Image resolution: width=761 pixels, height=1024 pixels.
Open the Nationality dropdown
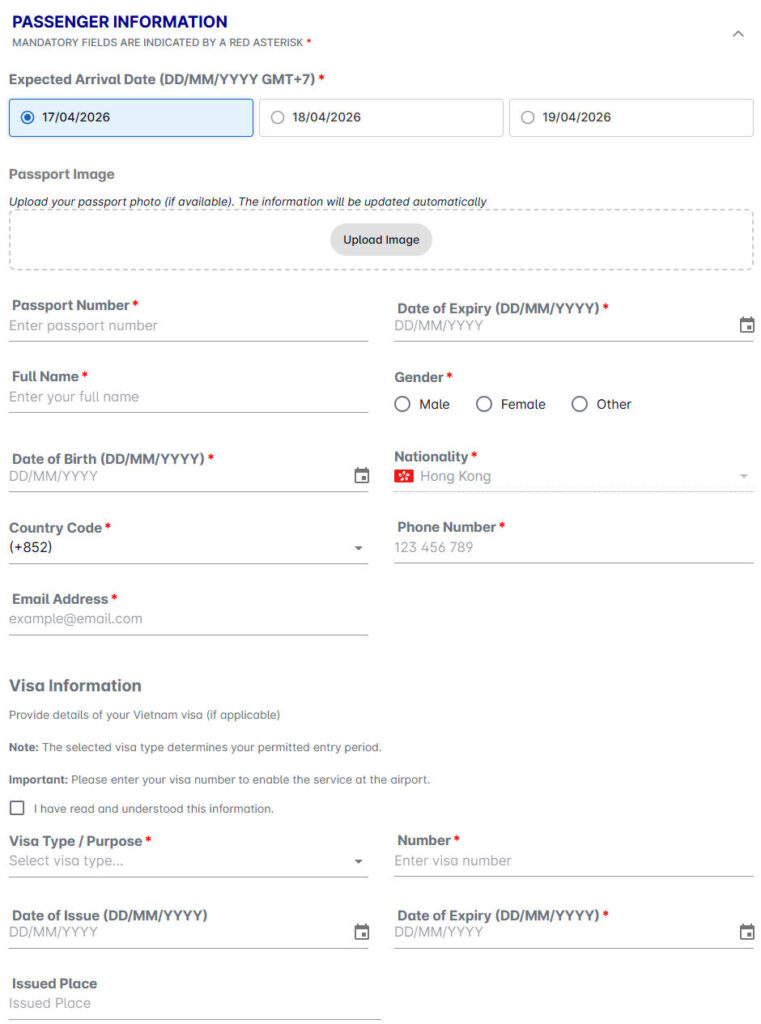coord(574,476)
